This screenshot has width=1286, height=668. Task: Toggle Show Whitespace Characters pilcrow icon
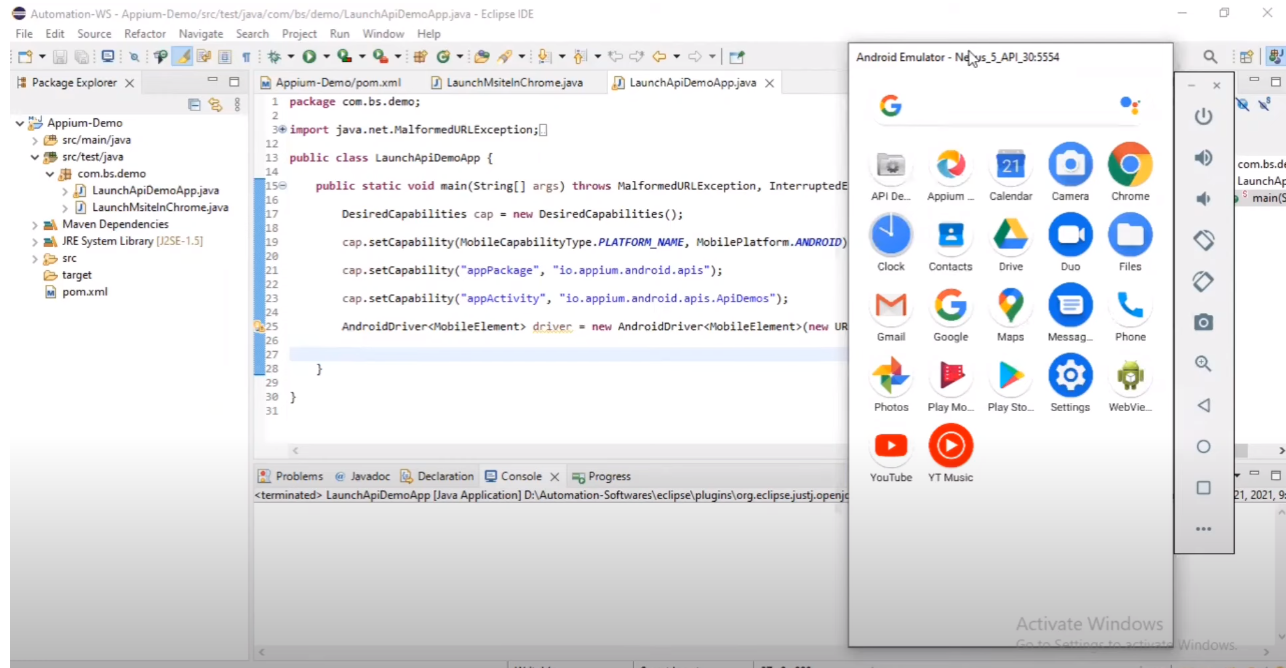[246, 57]
